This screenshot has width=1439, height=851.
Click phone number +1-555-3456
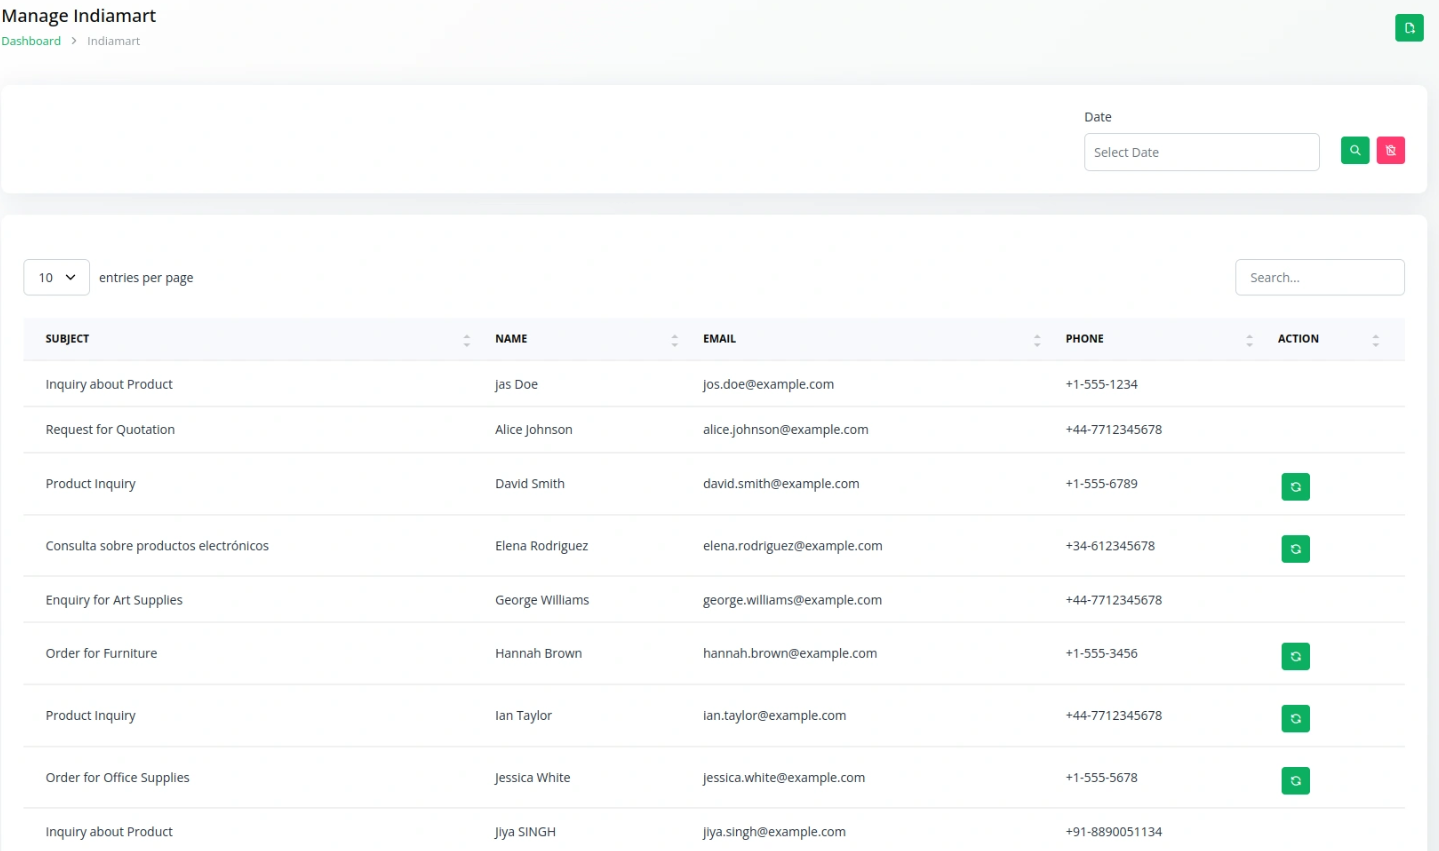coord(1101,653)
